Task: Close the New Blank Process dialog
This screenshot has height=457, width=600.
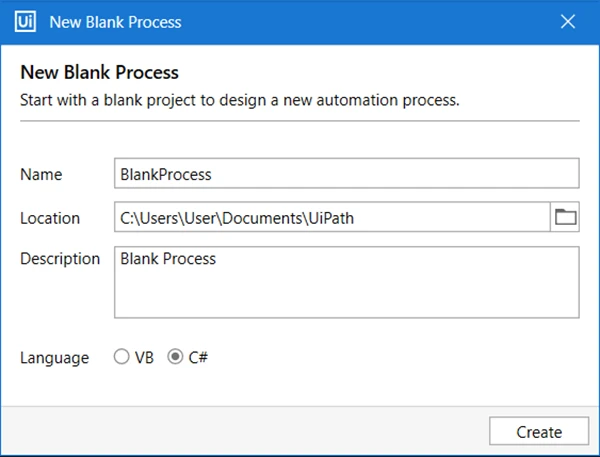Action: [568, 22]
